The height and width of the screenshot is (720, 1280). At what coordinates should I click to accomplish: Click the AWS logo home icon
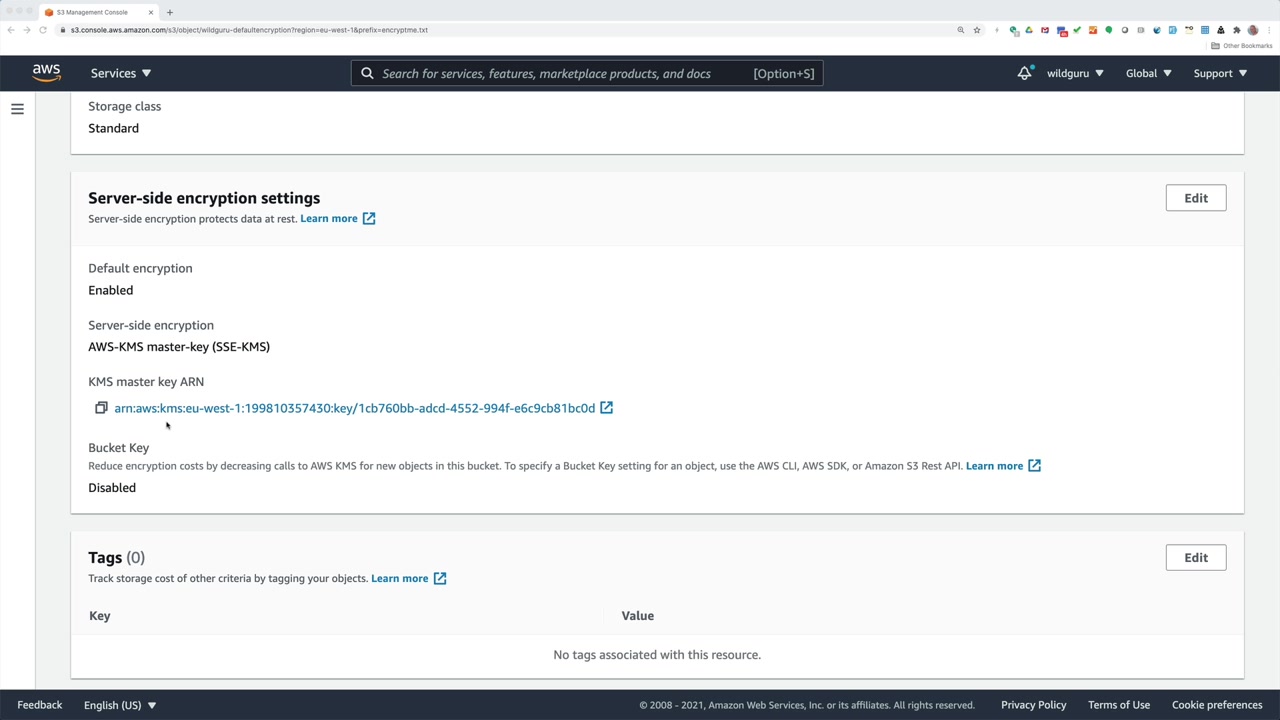(x=46, y=73)
